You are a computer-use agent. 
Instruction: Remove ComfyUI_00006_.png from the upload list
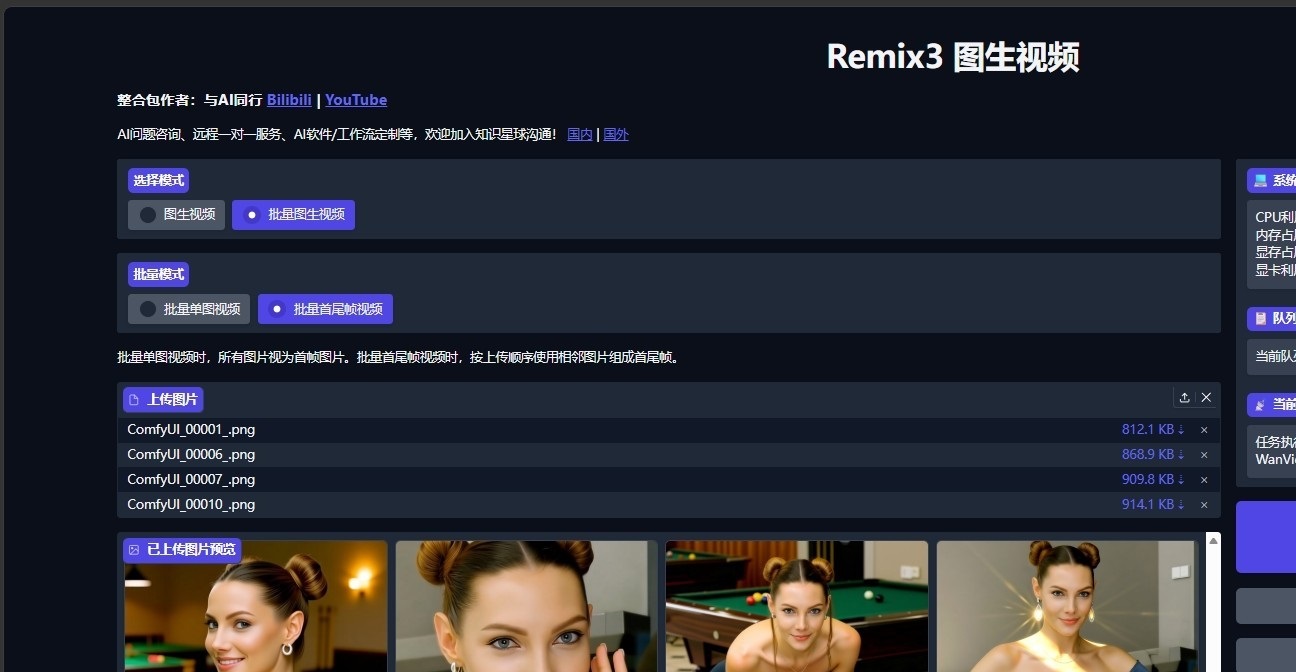[x=1204, y=455]
